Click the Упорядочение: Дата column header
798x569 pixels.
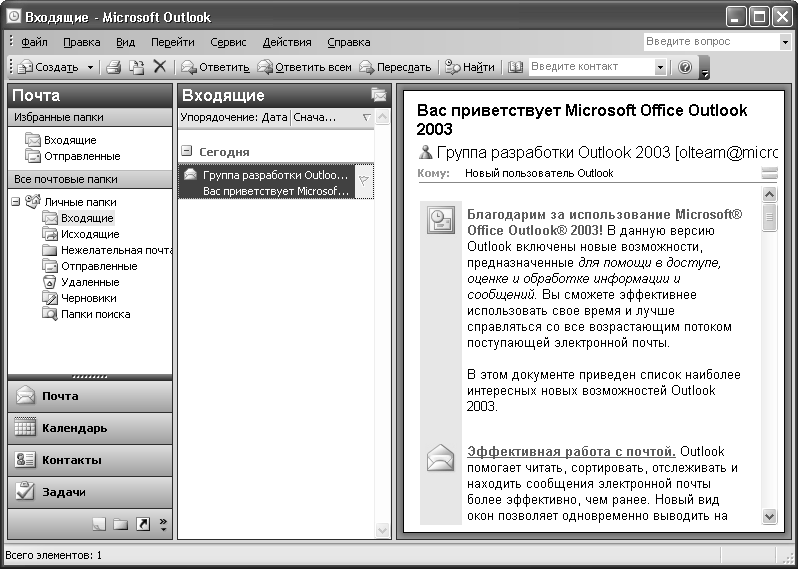click(234, 118)
